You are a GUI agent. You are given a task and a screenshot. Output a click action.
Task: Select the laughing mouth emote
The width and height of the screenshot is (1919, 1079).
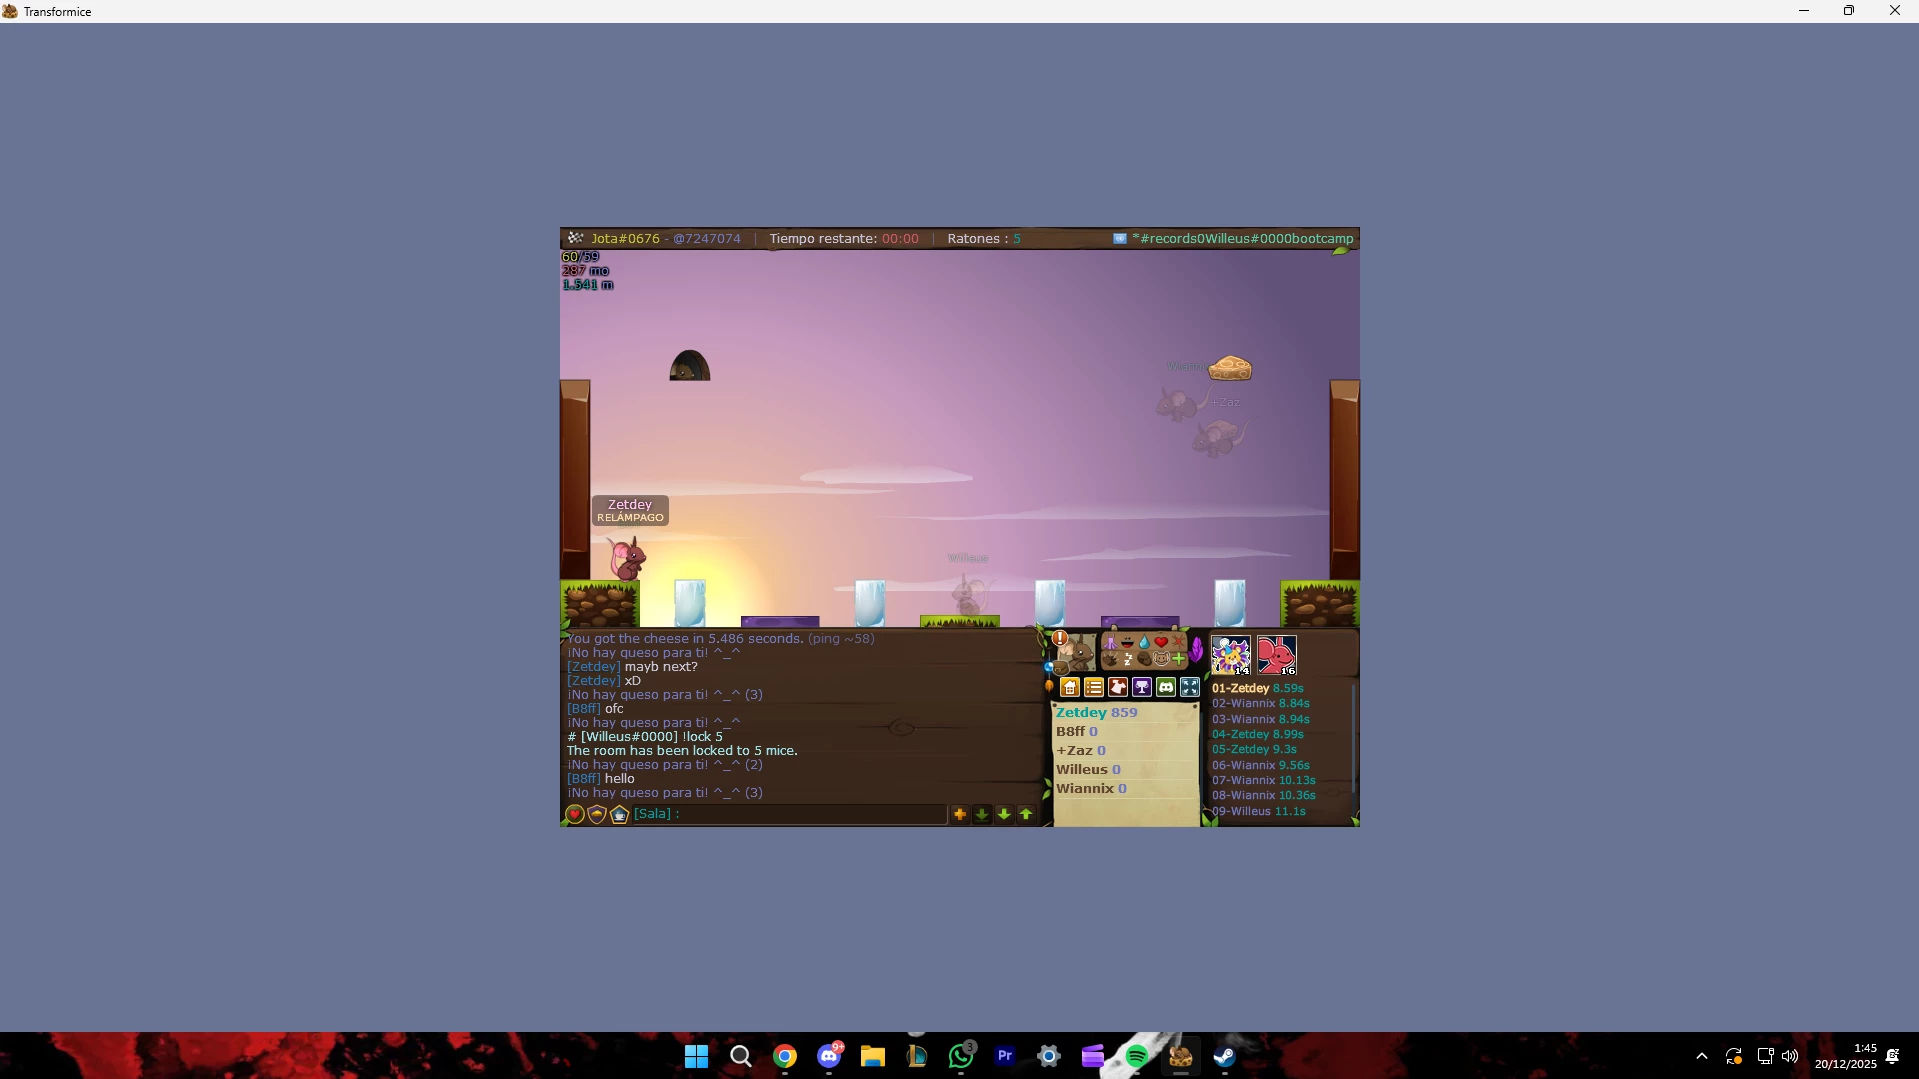[1127, 643]
